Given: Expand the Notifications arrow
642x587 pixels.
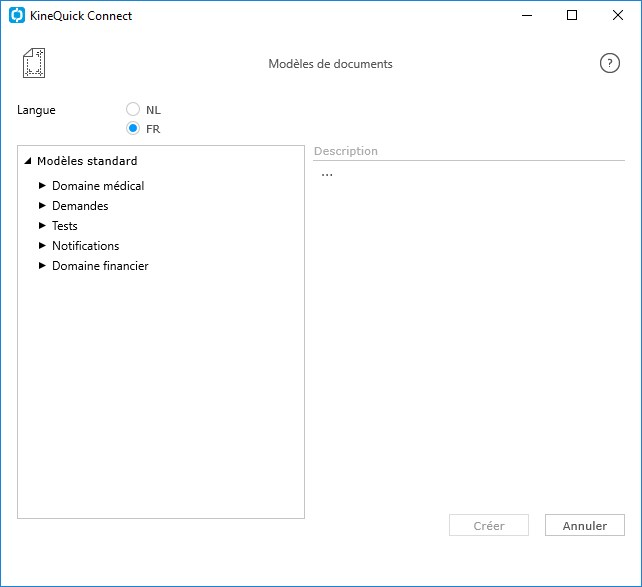Looking at the screenshot, I should click(x=42, y=246).
